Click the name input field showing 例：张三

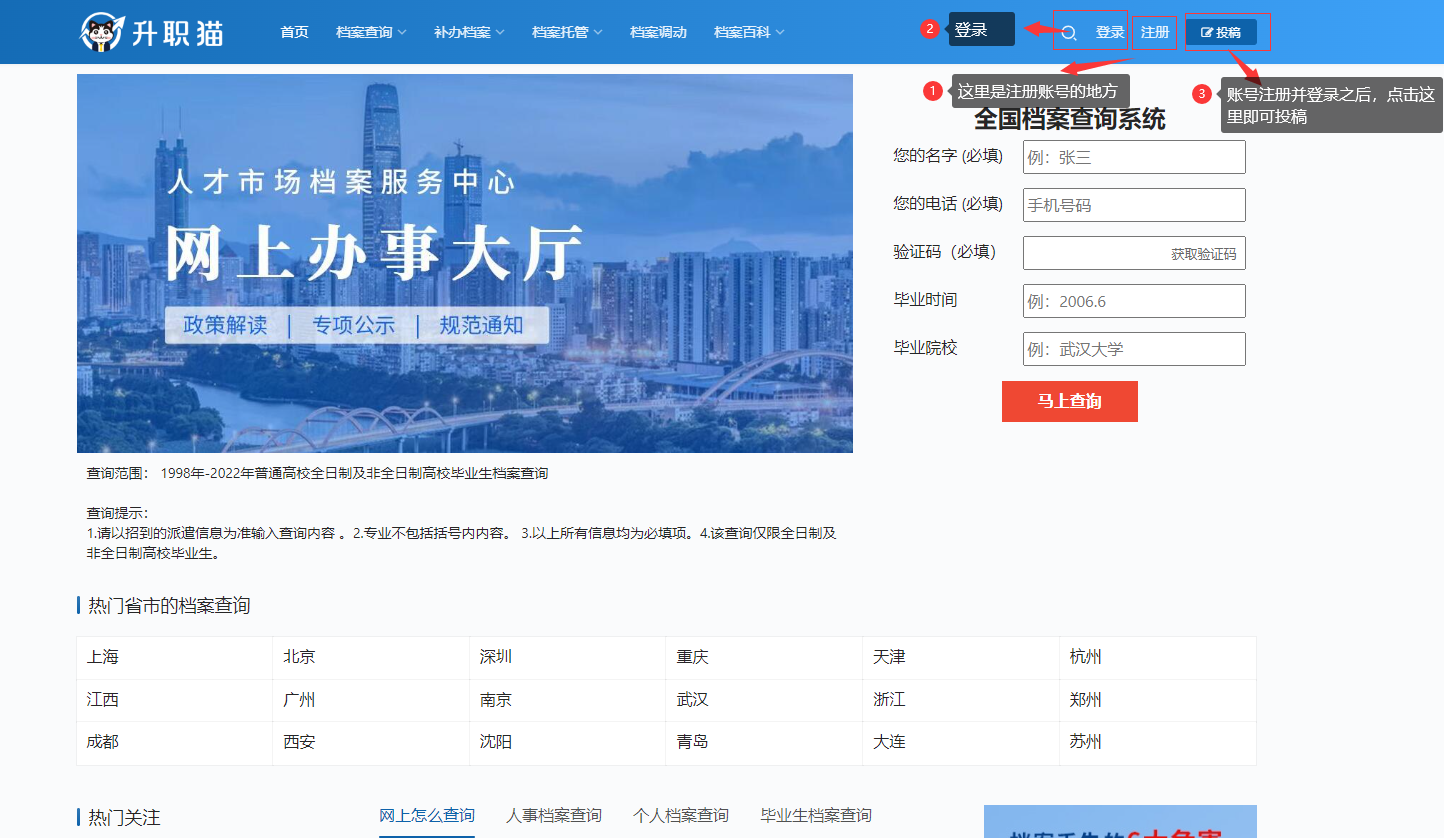pyautogui.click(x=1133, y=157)
